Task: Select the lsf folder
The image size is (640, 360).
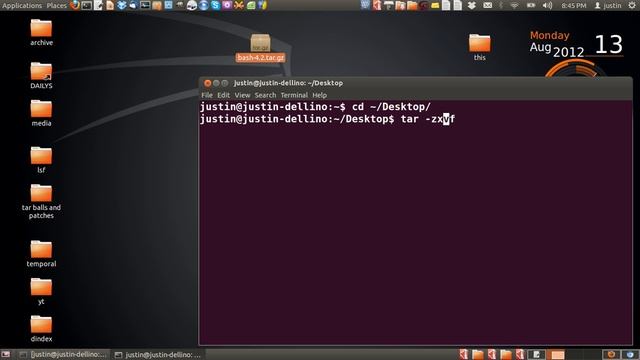Action: 41,160
